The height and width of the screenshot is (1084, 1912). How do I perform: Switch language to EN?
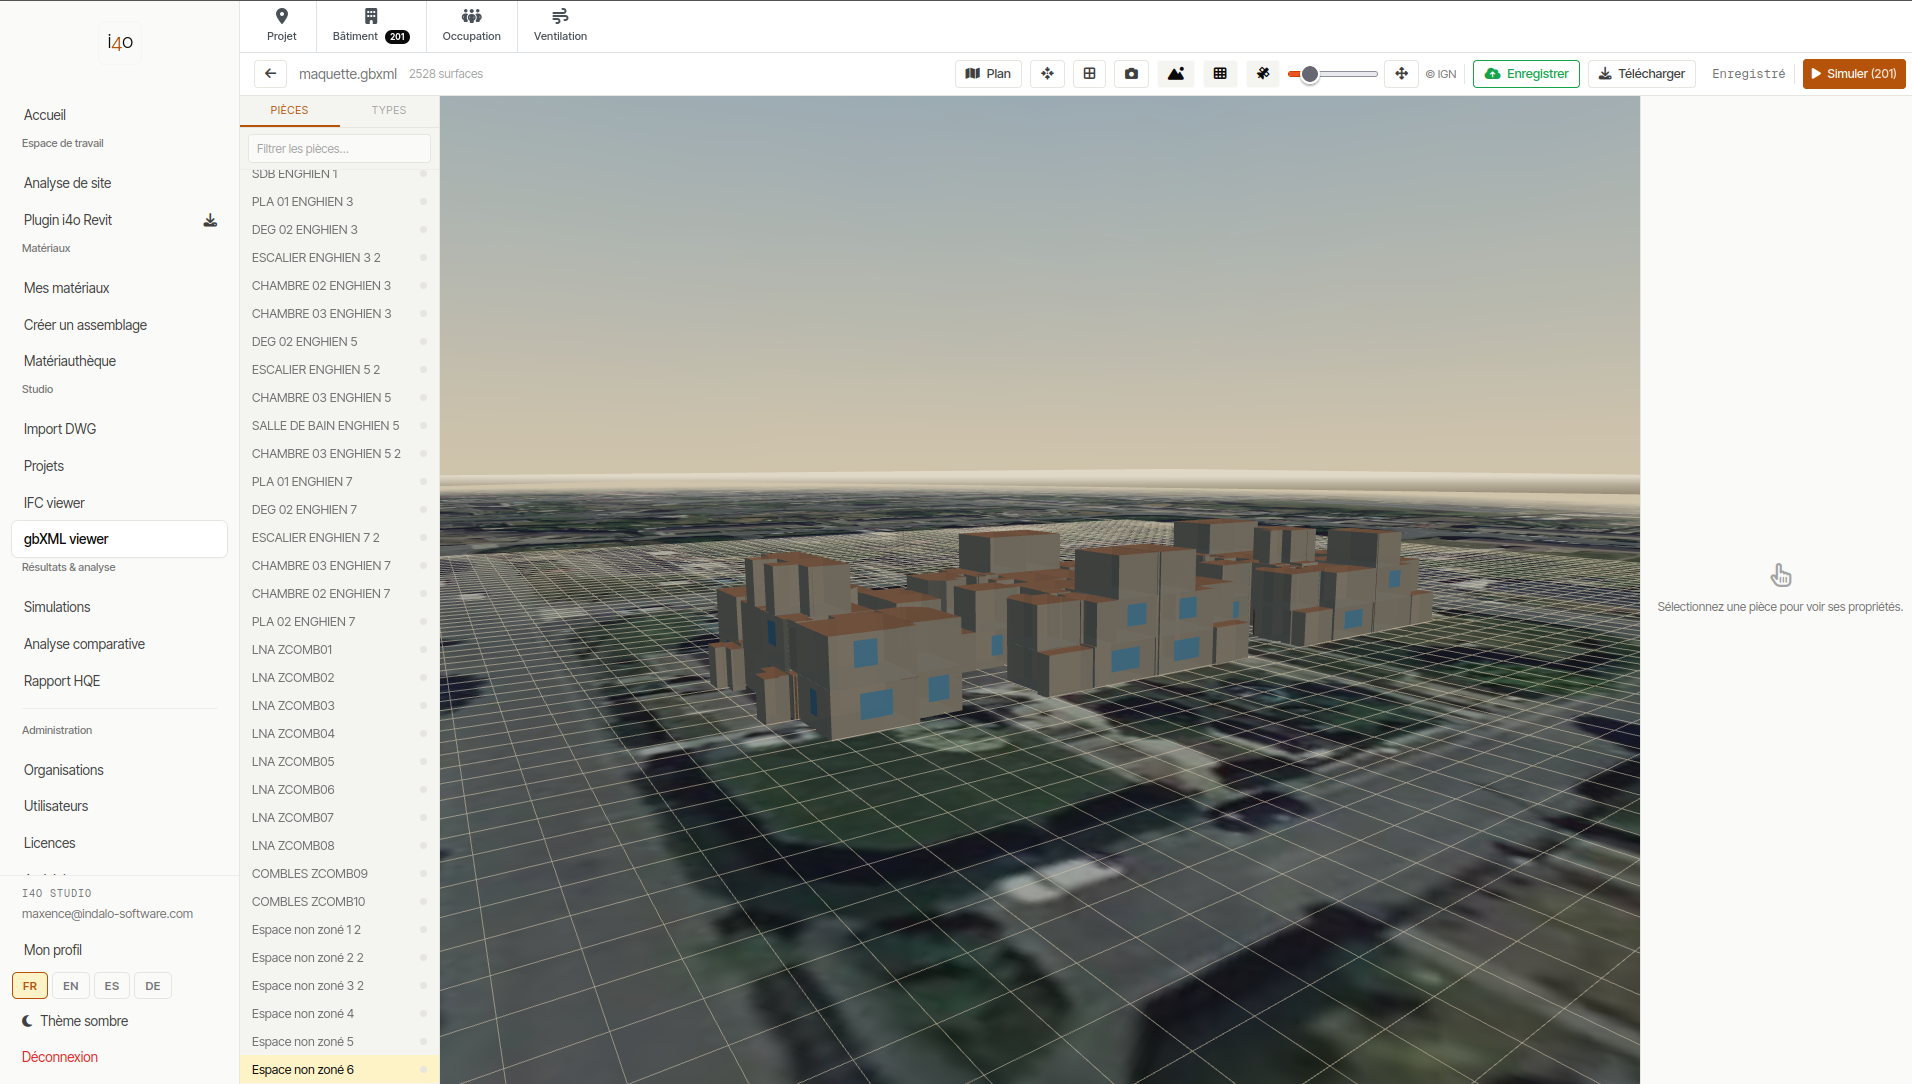71,986
